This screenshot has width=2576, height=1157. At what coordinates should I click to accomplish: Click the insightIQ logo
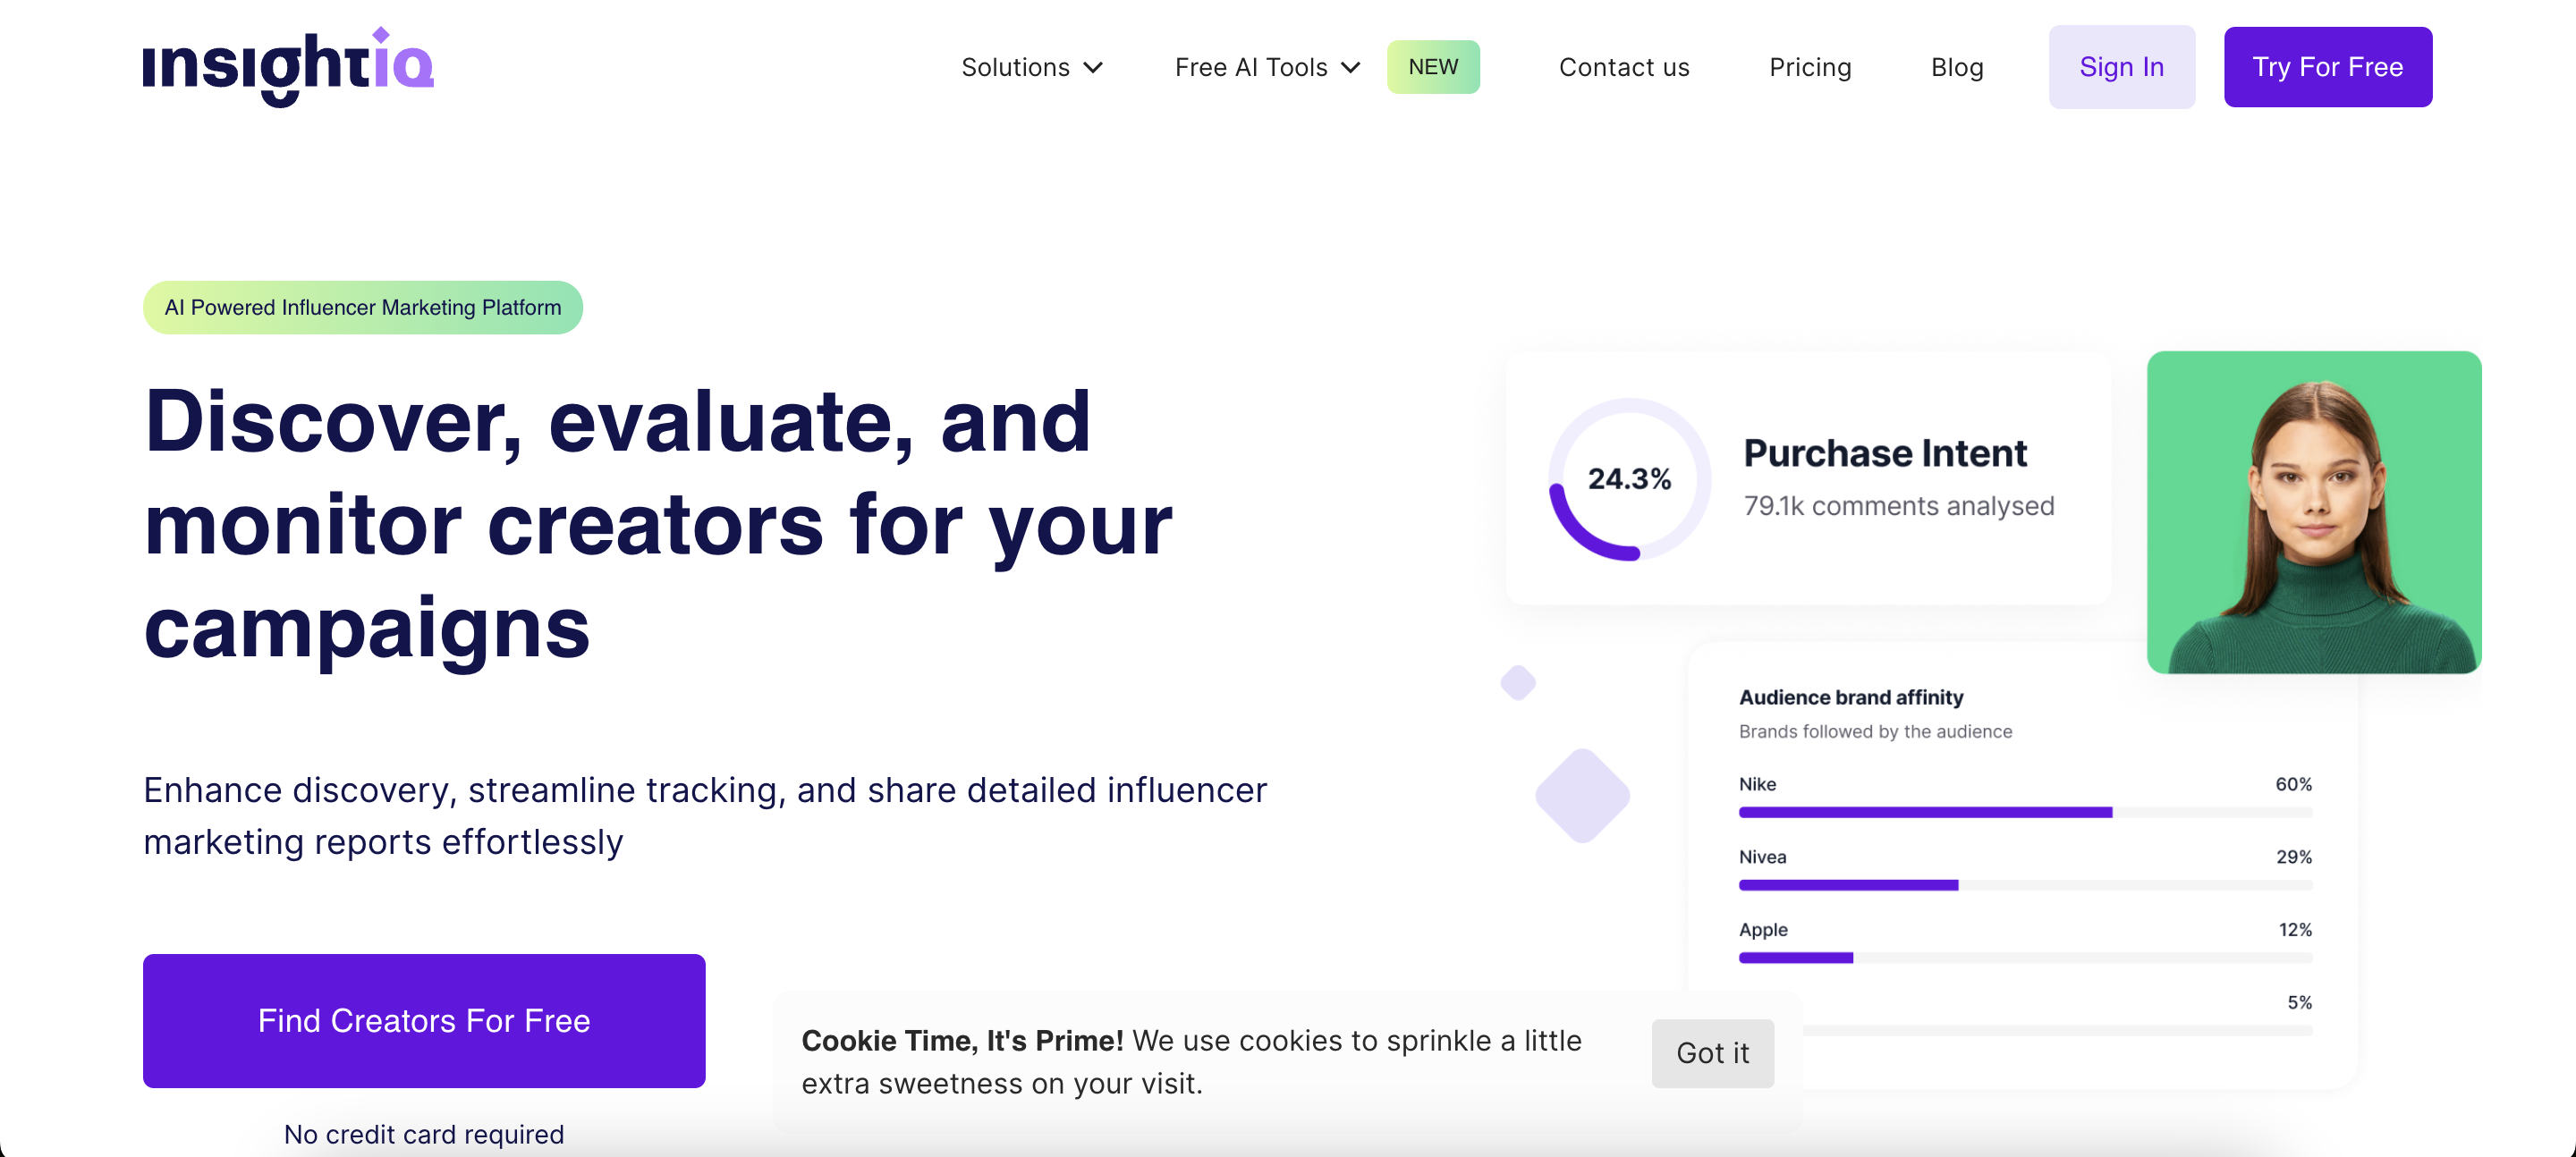288,66
